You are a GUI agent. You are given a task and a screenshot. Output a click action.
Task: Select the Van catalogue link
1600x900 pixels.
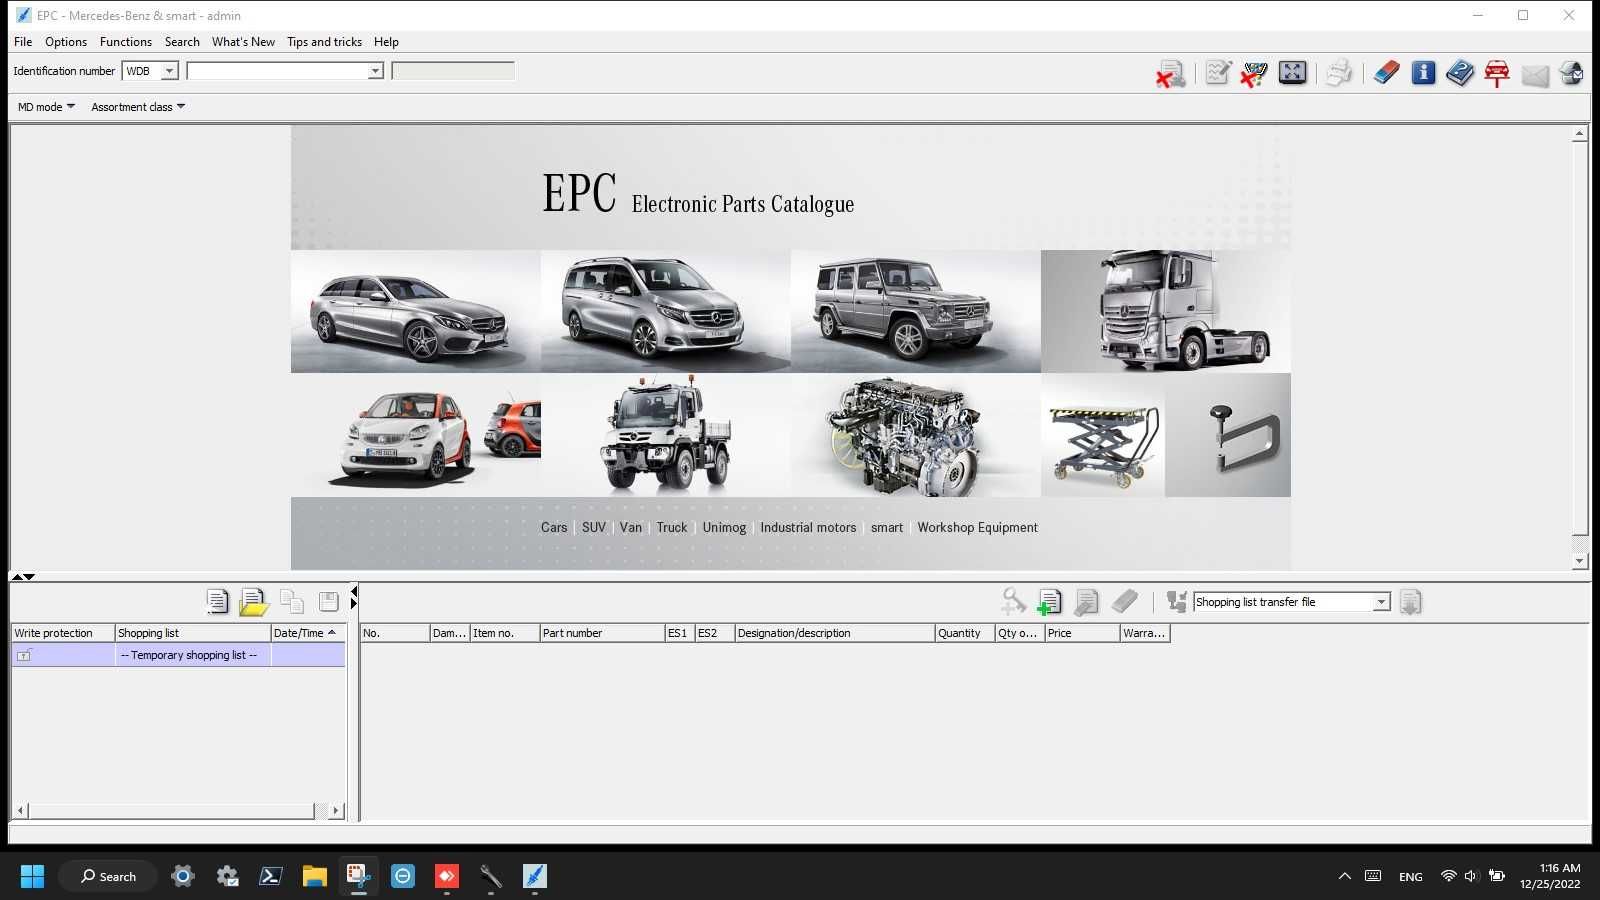tap(631, 528)
